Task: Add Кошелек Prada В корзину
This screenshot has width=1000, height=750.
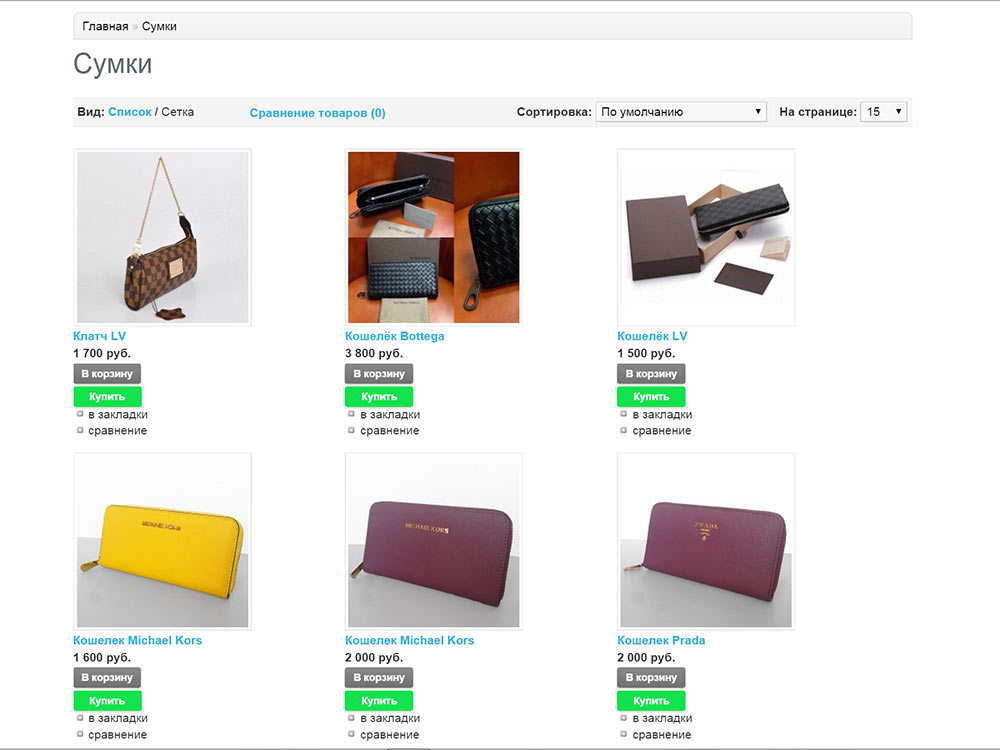Action: coord(651,677)
